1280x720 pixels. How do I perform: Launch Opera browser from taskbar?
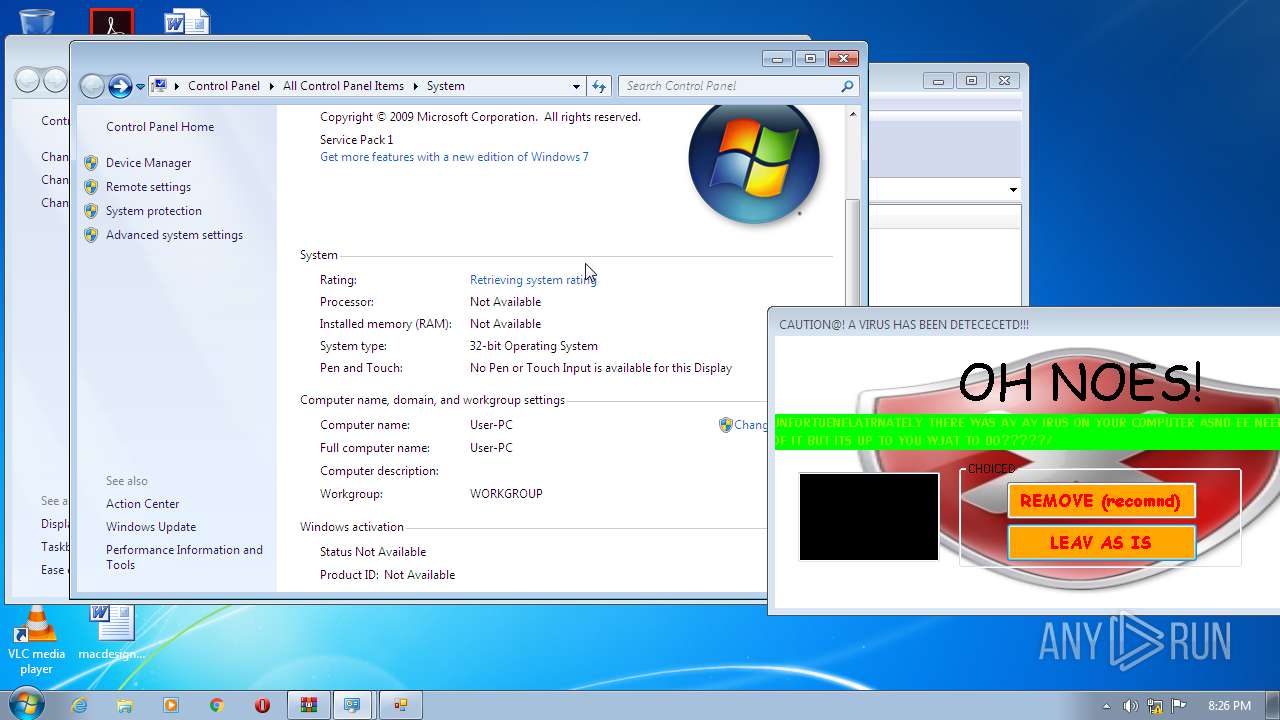pos(263,705)
